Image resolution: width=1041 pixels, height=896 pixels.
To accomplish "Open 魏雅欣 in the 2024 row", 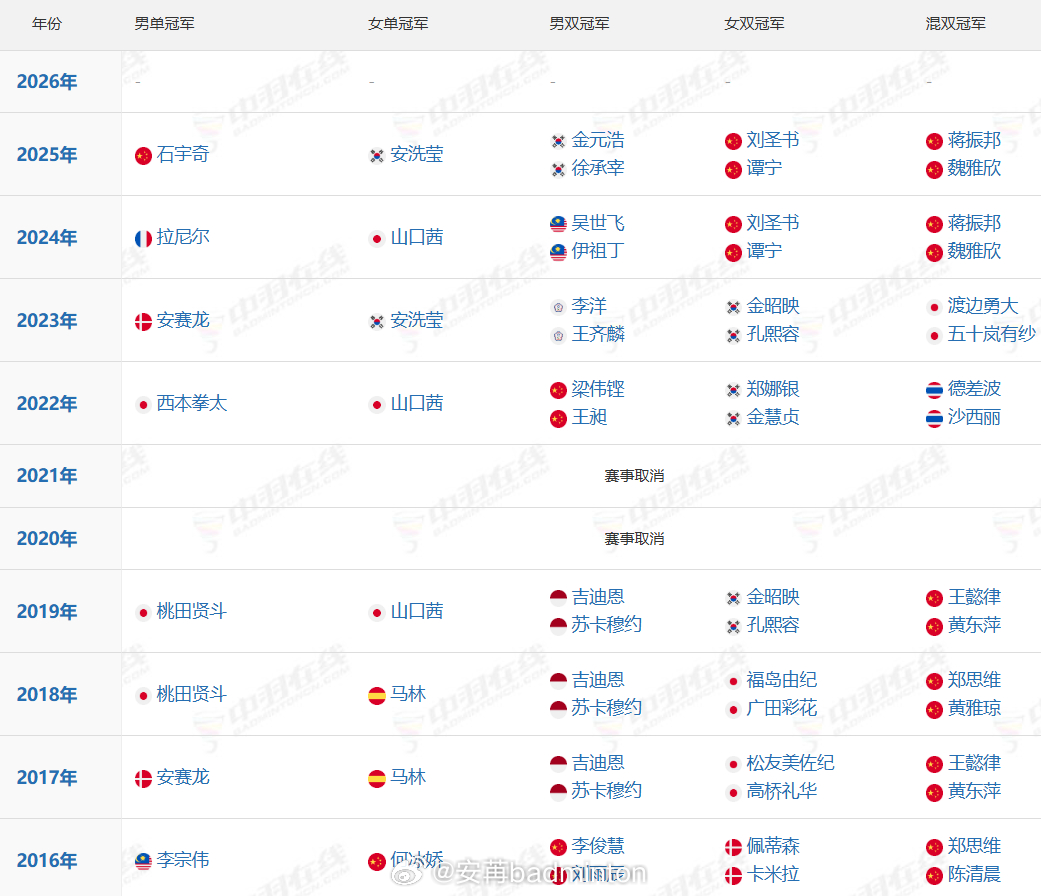I will (974, 252).
